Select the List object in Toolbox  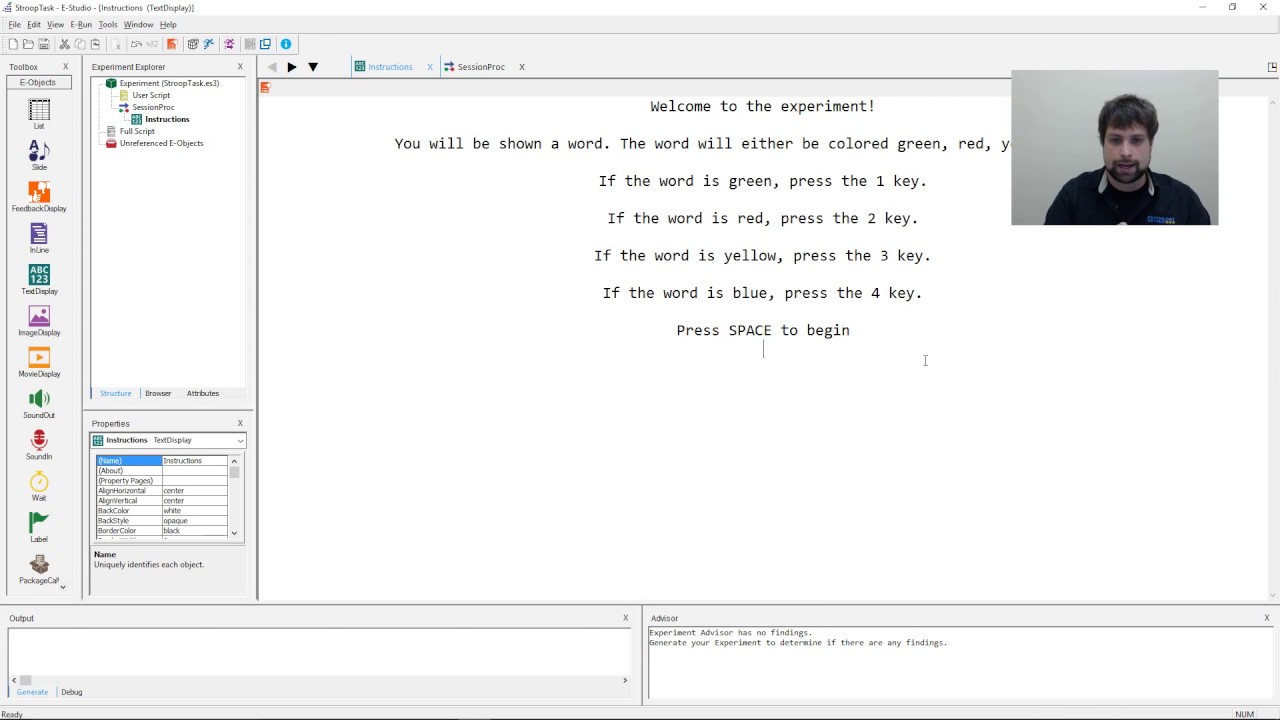pyautogui.click(x=39, y=114)
